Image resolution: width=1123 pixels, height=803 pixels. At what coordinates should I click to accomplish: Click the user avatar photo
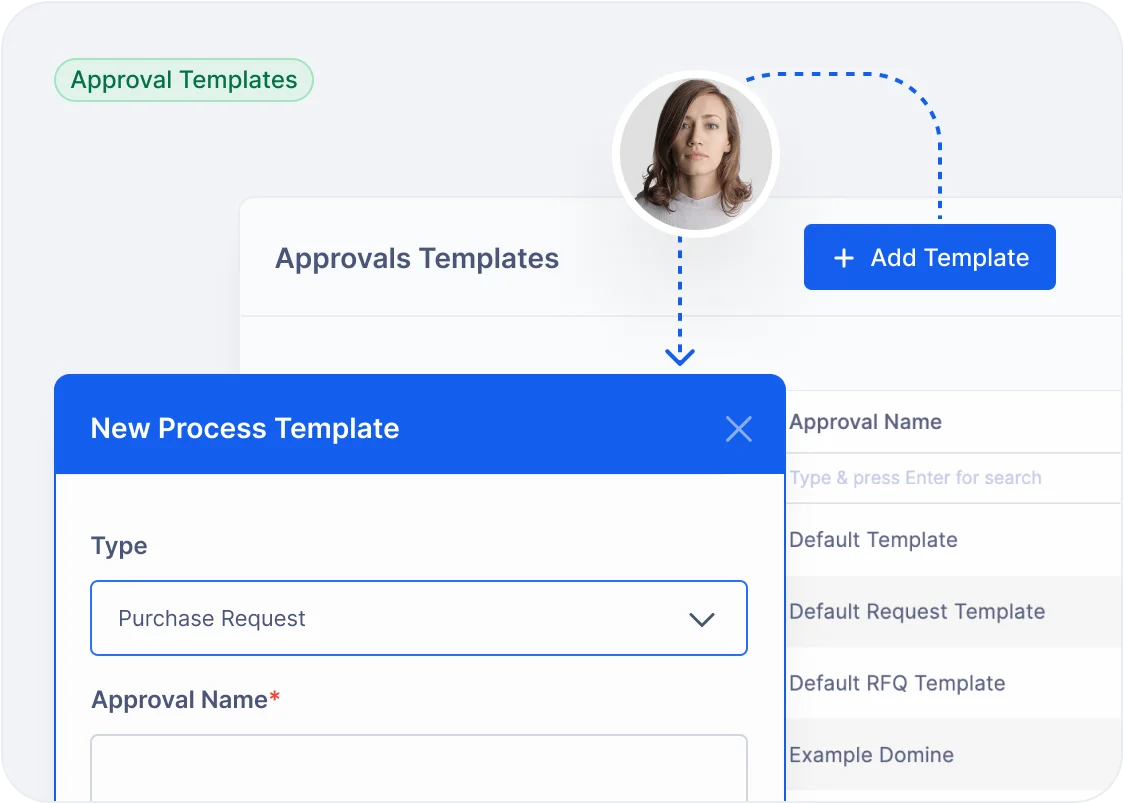pyautogui.click(x=695, y=153)
